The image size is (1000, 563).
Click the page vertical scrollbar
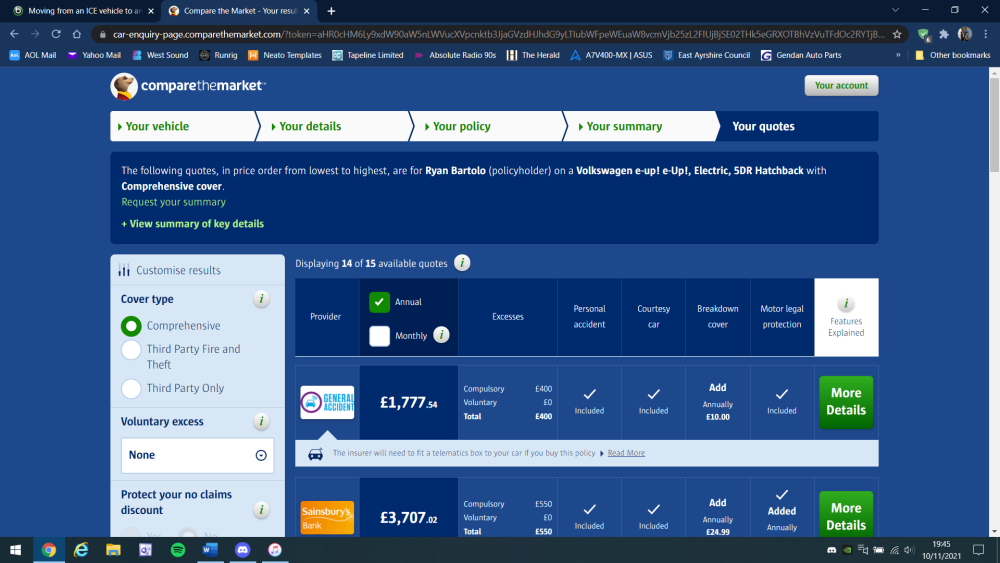click(x=994, y=126)
